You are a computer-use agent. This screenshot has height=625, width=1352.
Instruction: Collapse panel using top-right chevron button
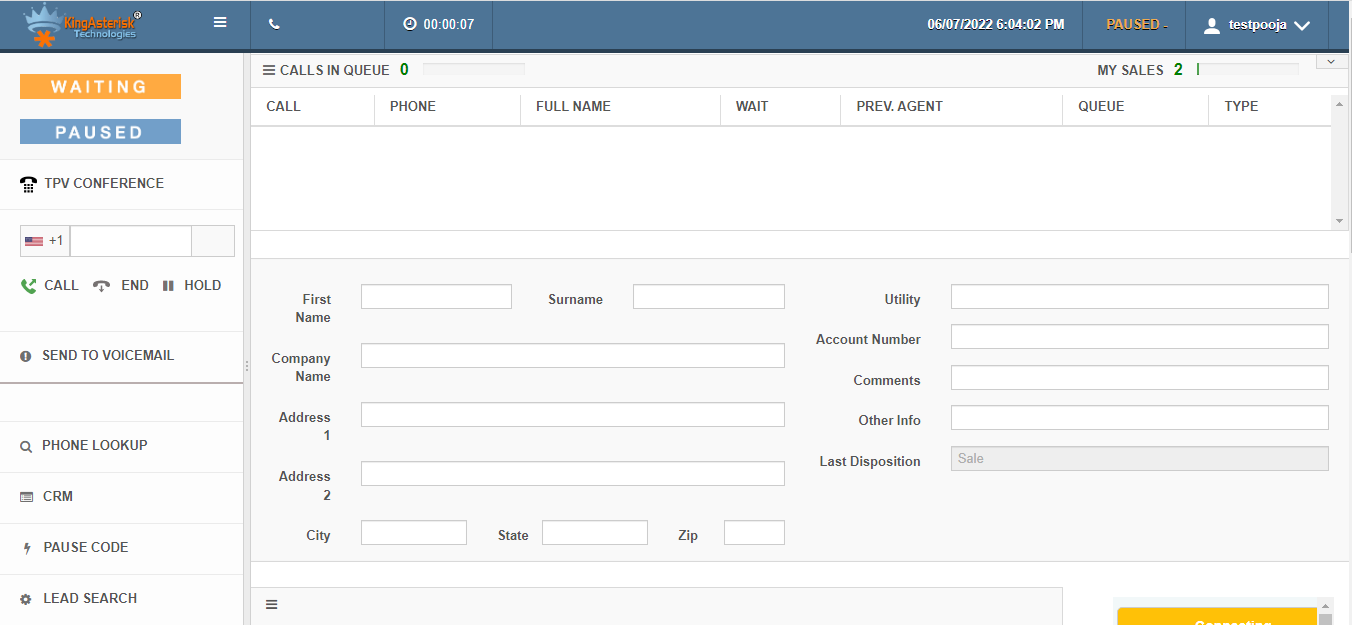(1332, 61)
